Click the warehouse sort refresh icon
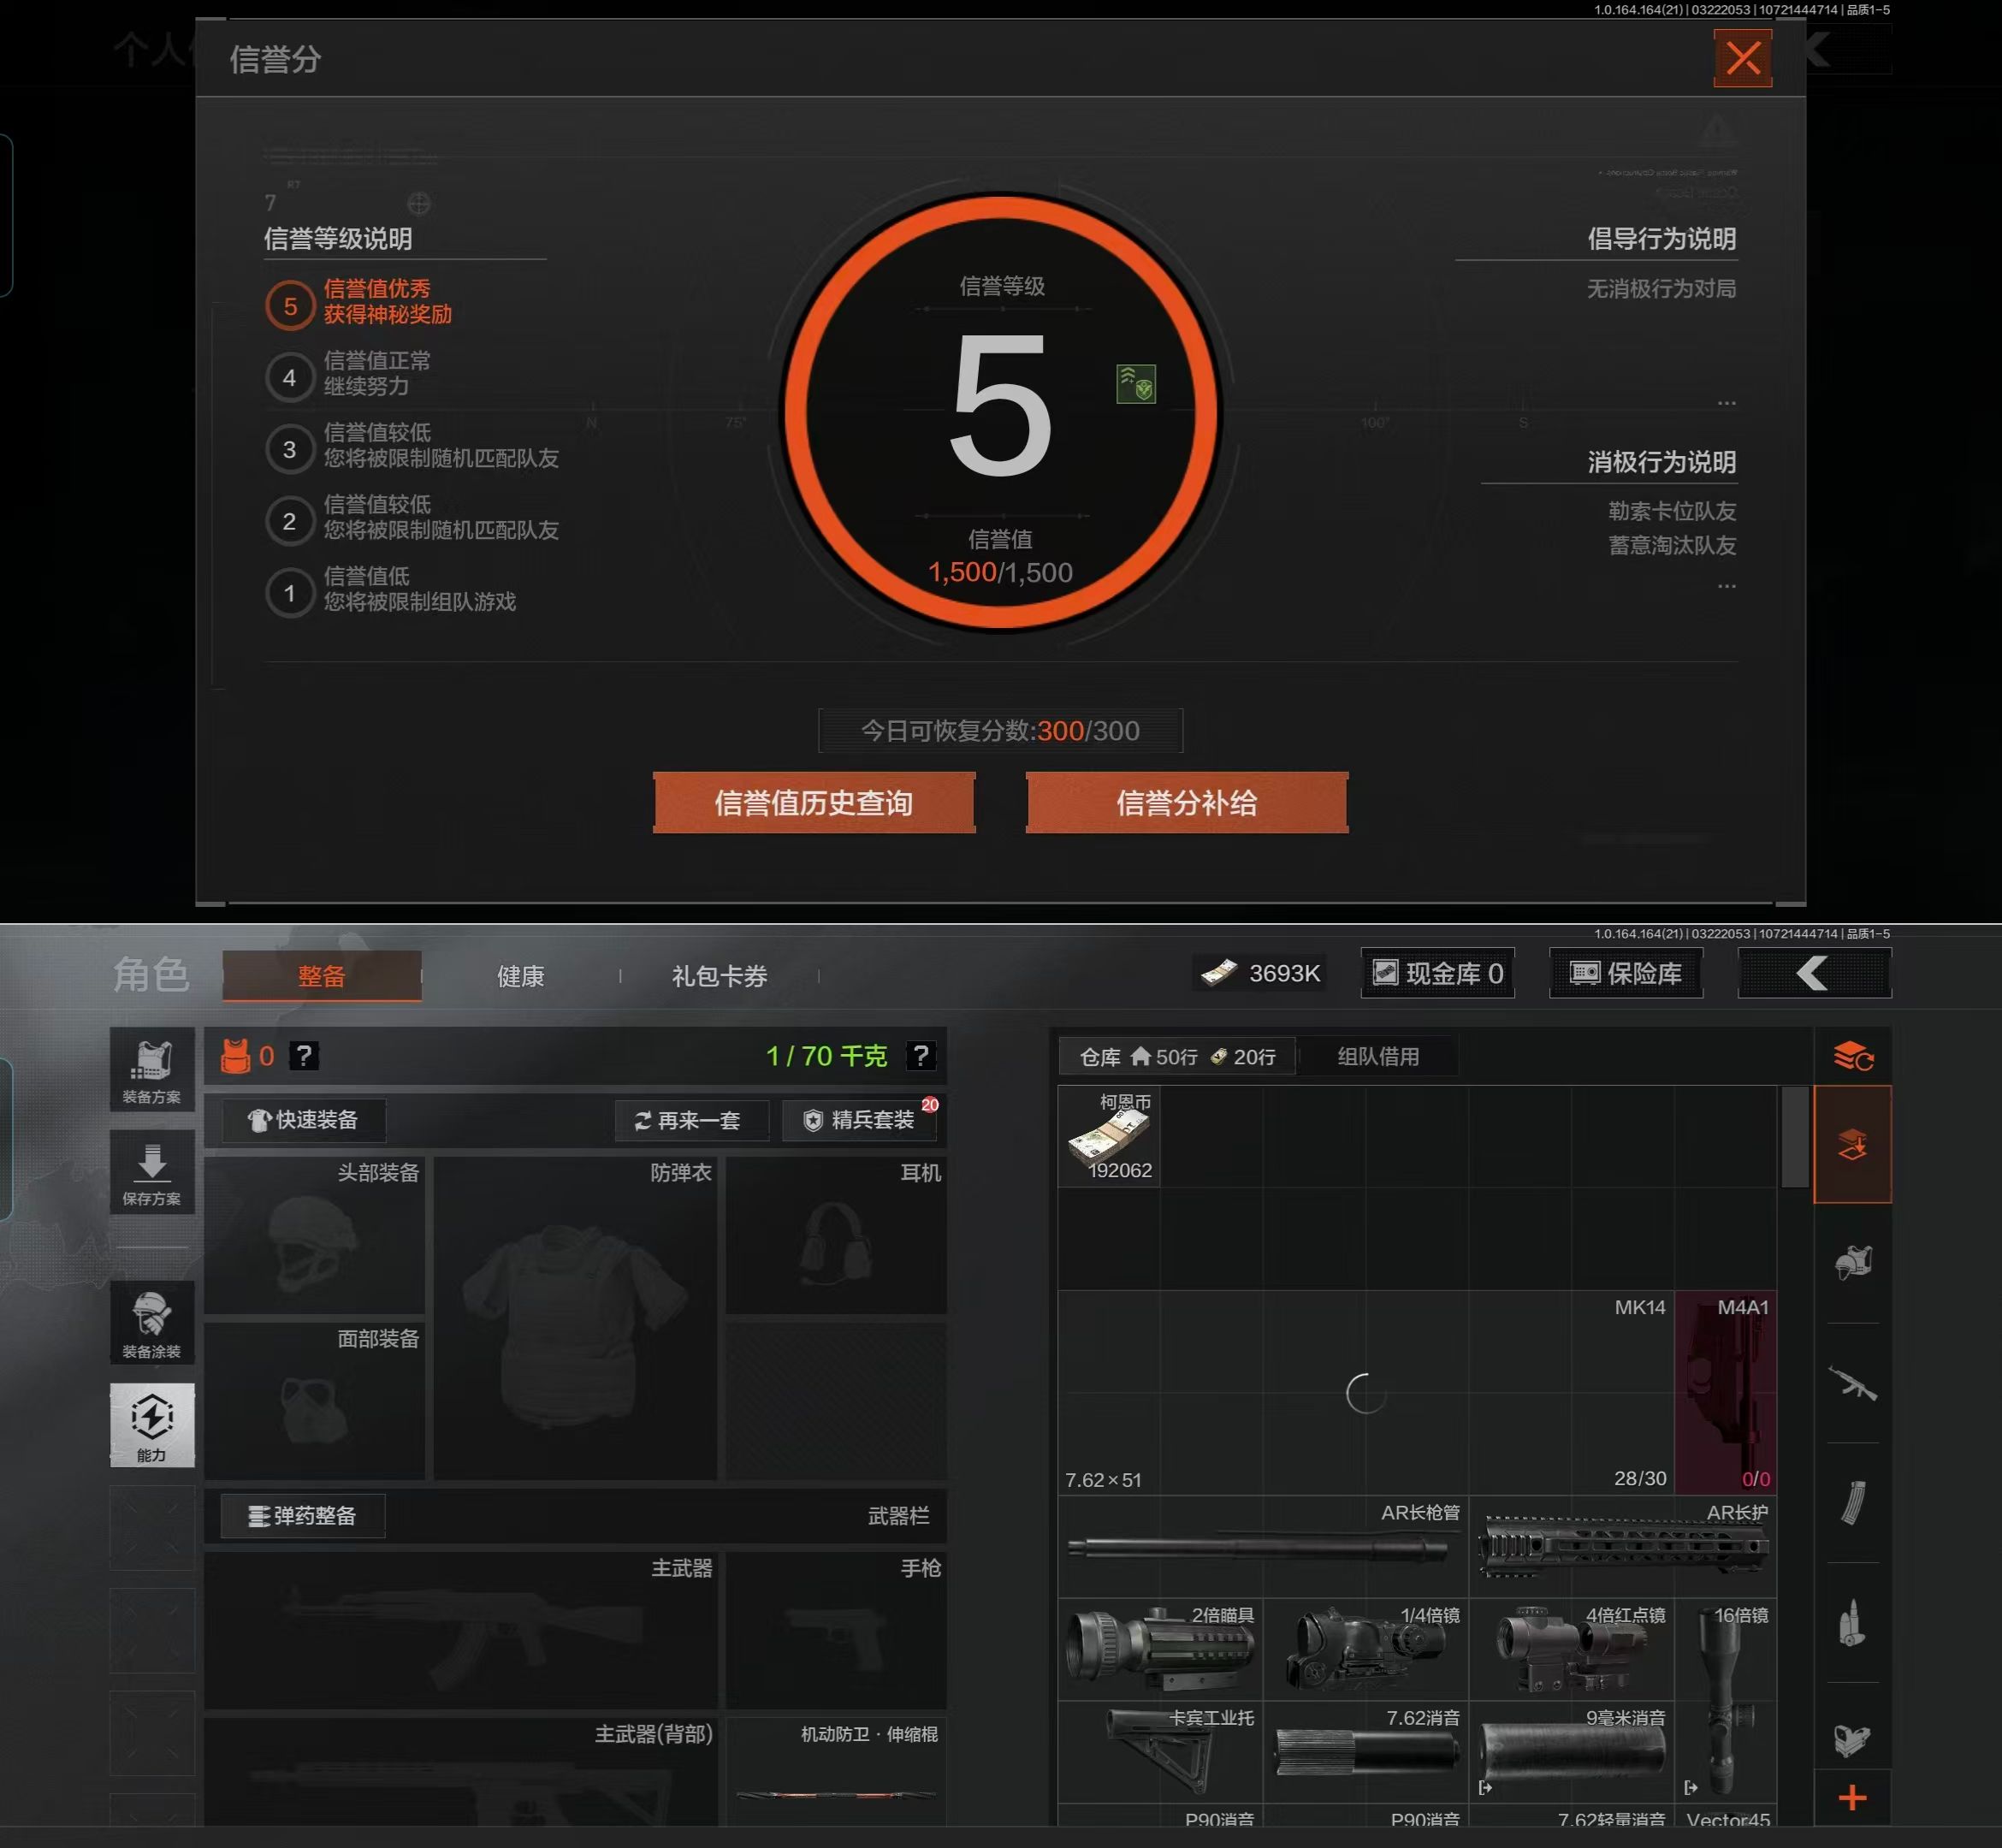Screen dimensions: 2002x1848 pyautogui.click(x=1852, y=1056)
